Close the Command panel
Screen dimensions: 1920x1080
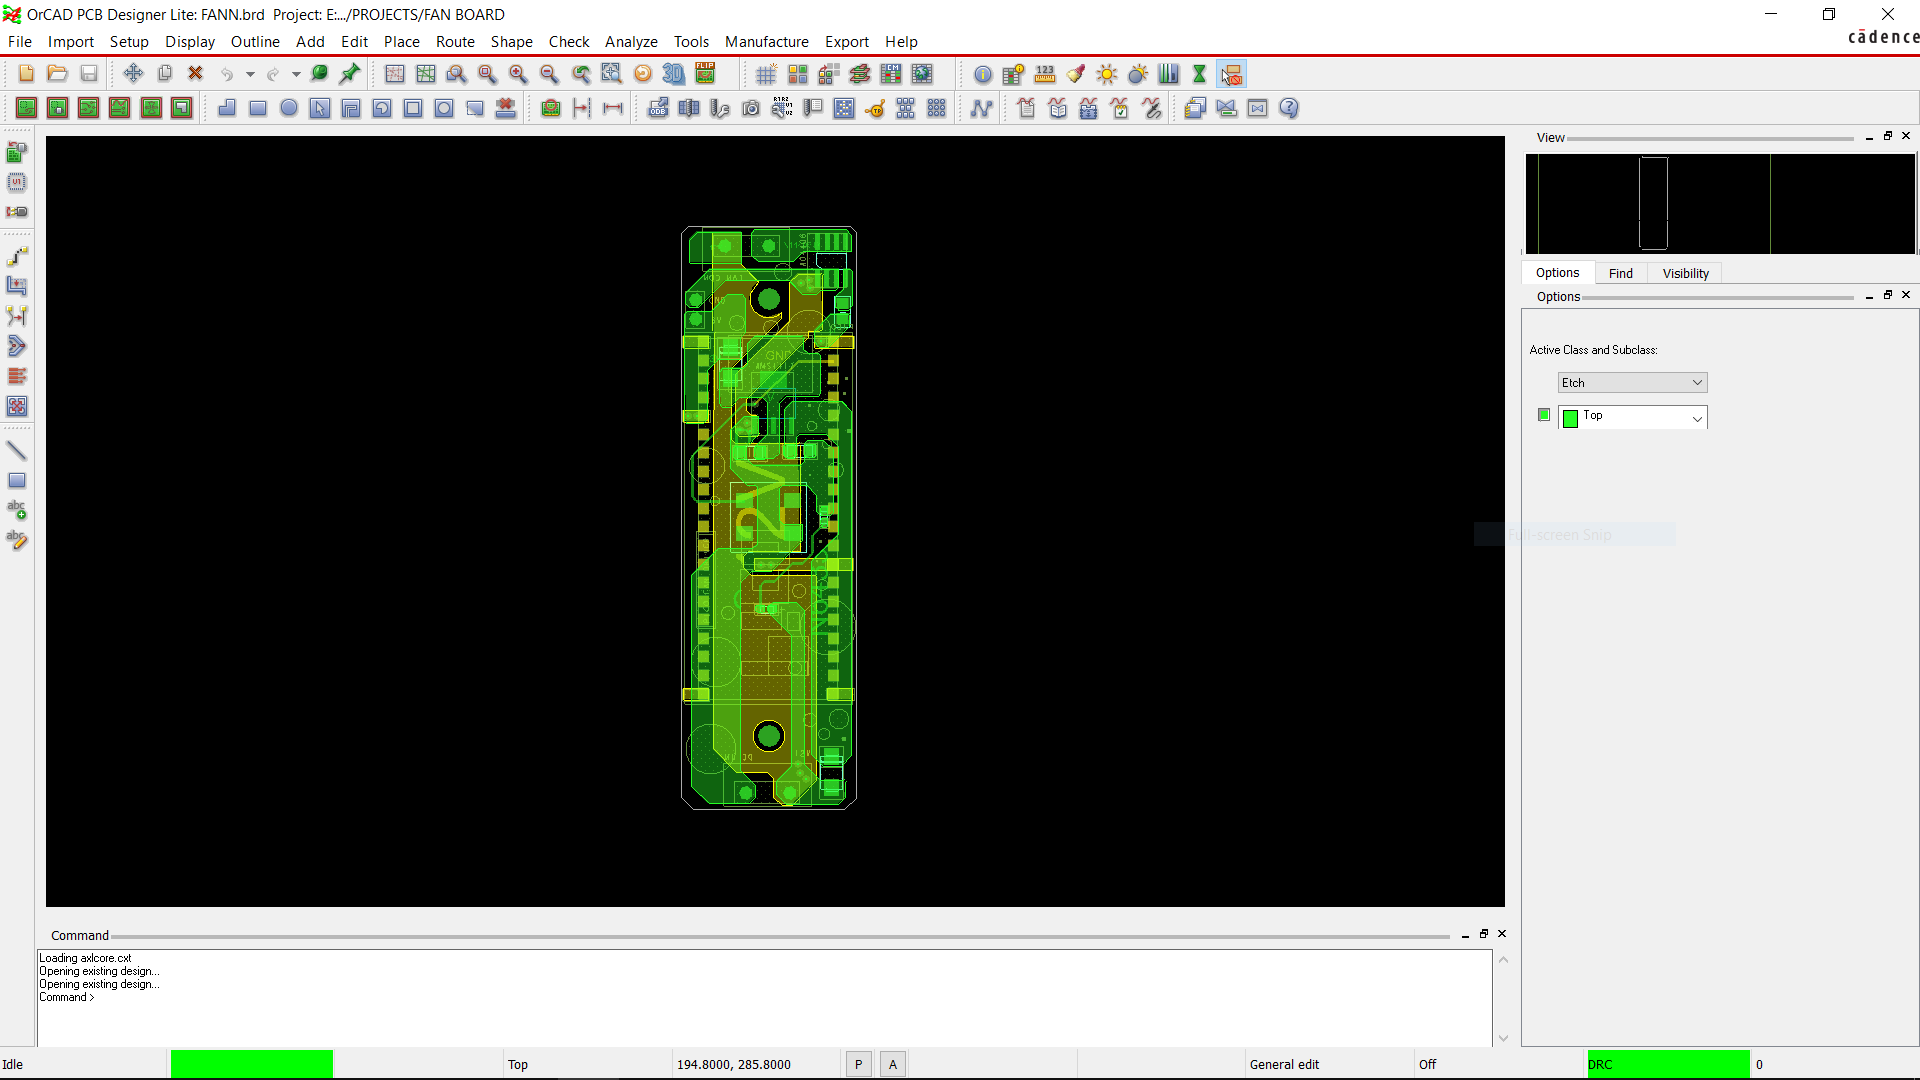(1502, 934)
